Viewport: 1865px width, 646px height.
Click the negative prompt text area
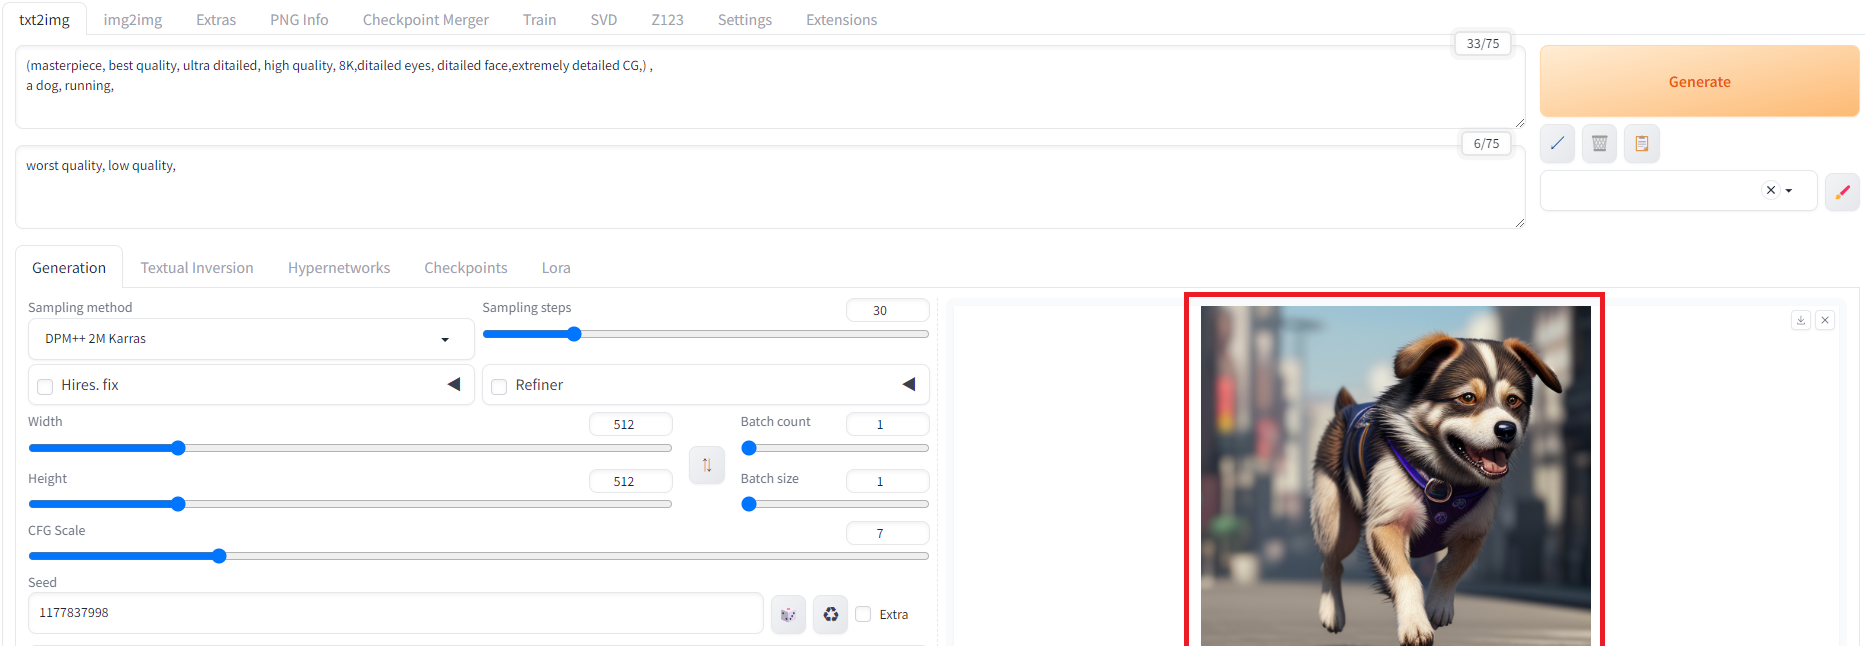tap(770, 187)
